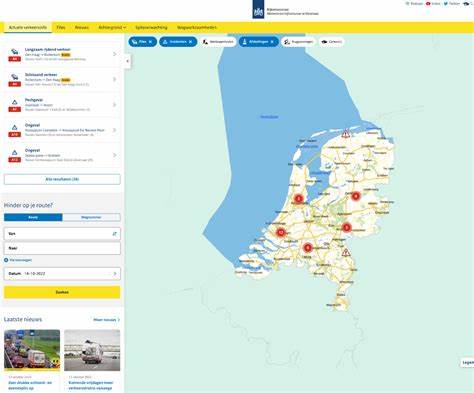Focus the Naar input field
Image resolution: width=474 pixels, height=393 pixels.
tap(62, 248)
